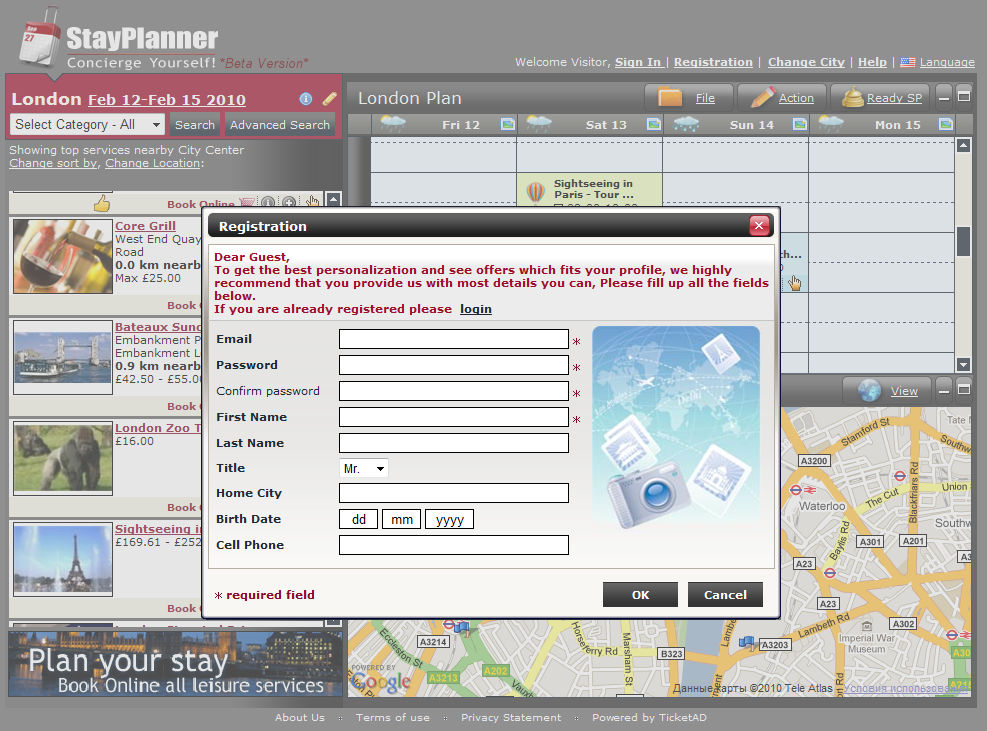Click the plan scrollbar thumb
The height and width of the screenshot is (731, 987).
(x=963, y=241)
